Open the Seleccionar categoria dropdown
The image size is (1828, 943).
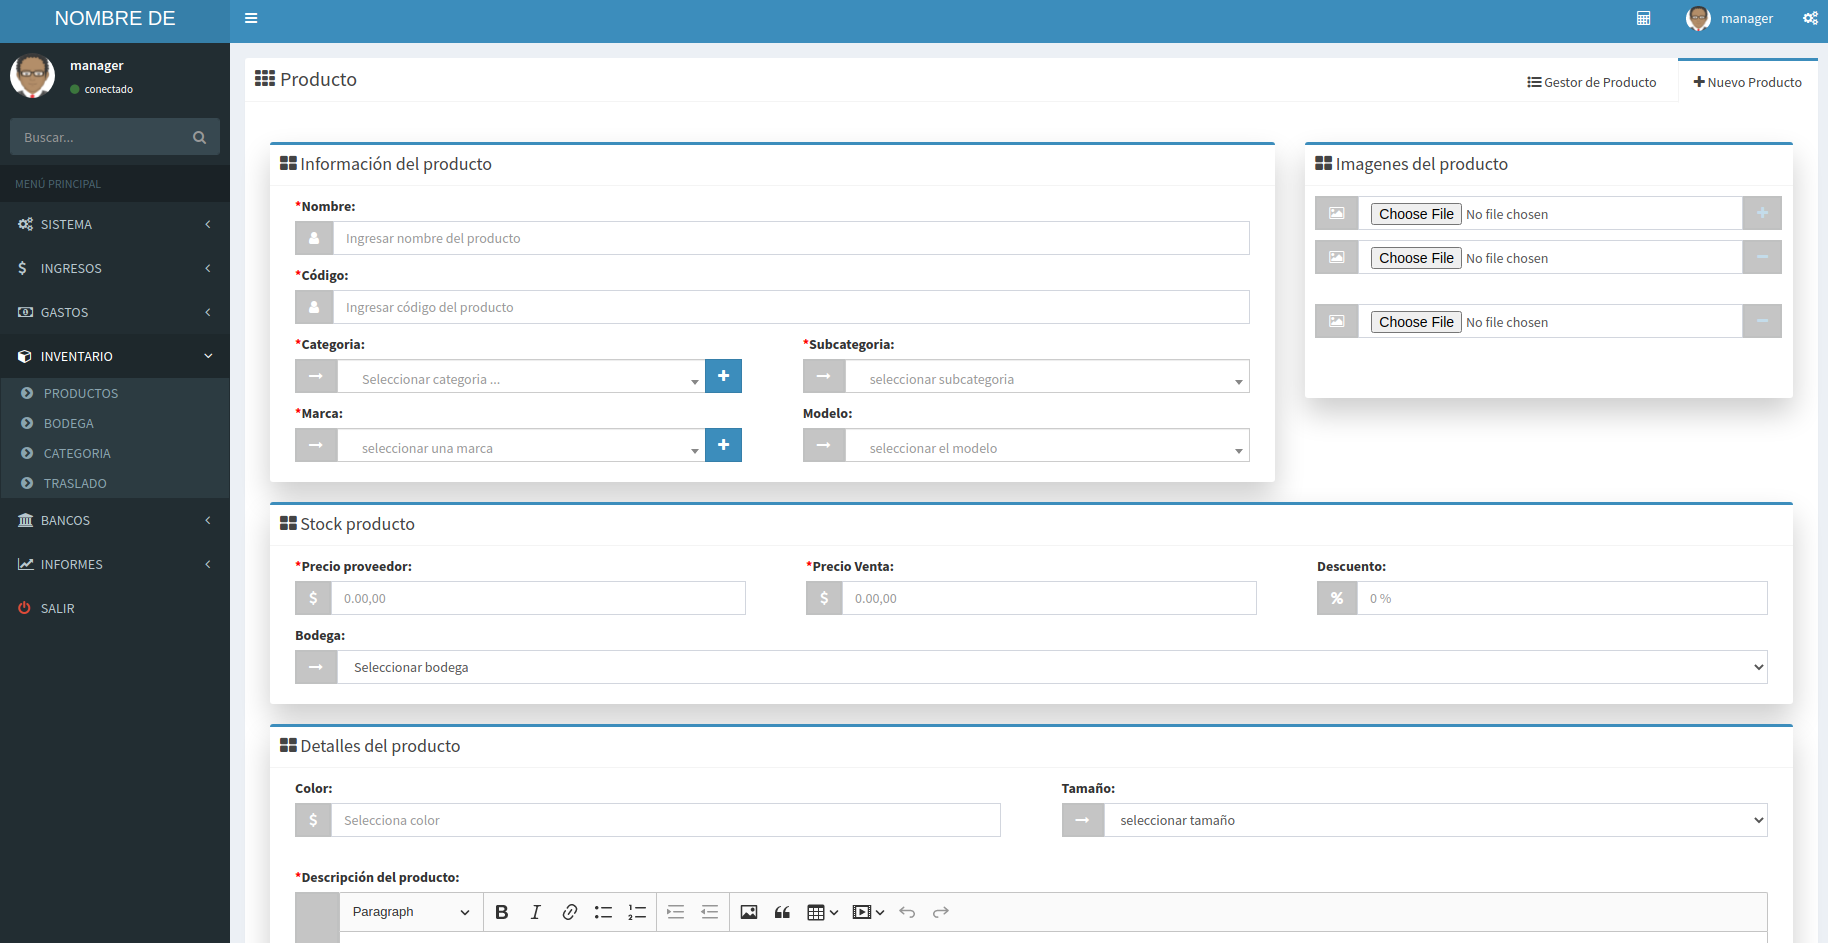click(x=520, y=378)
